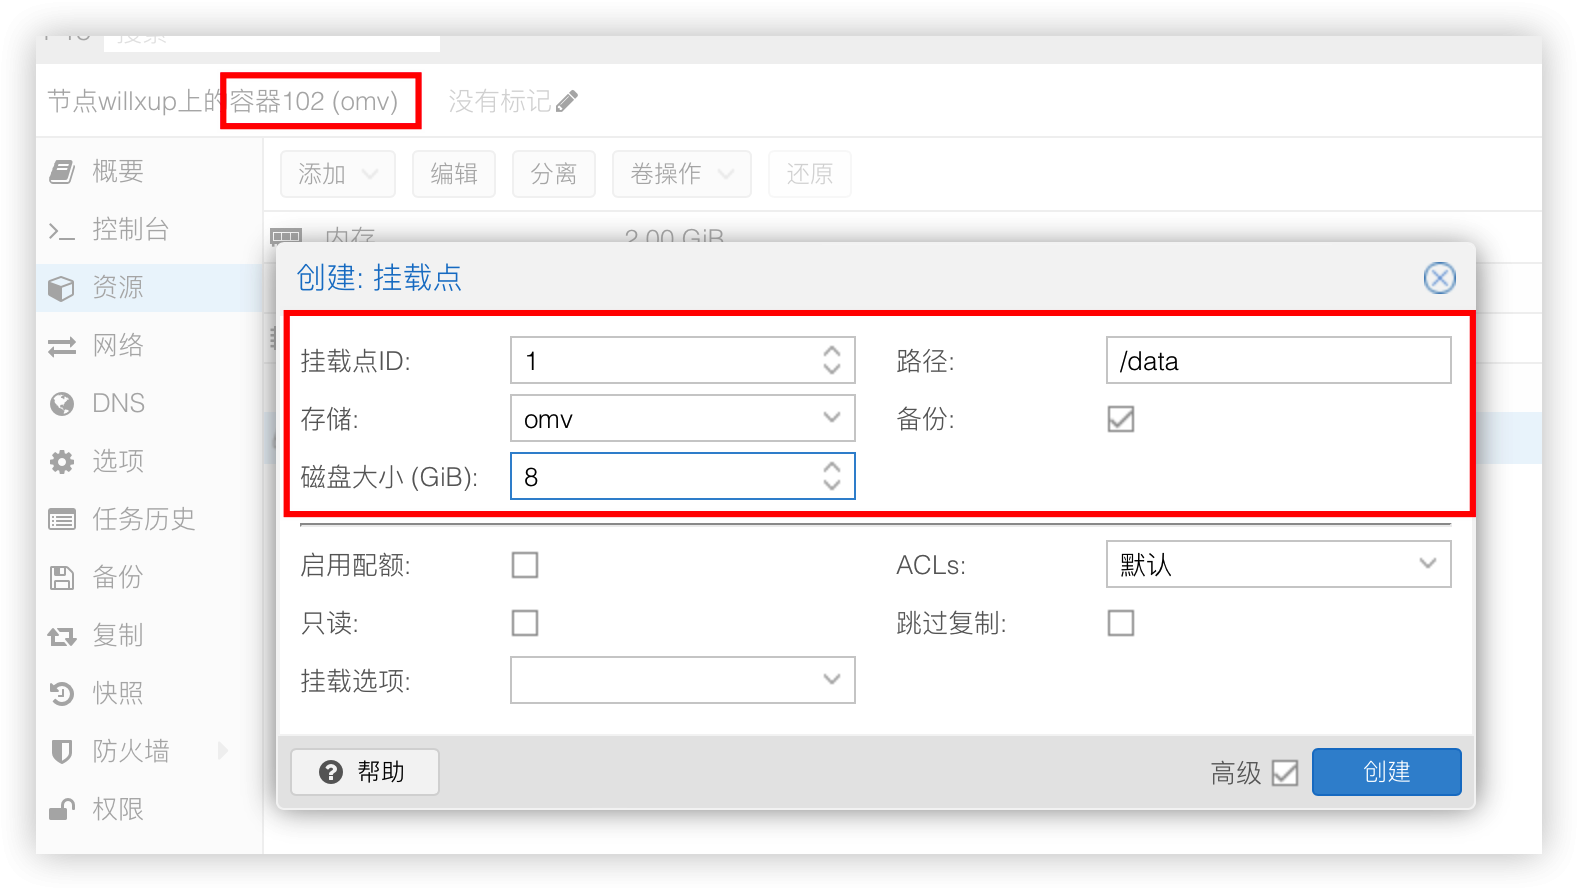Click the 帮助 button

365,772
